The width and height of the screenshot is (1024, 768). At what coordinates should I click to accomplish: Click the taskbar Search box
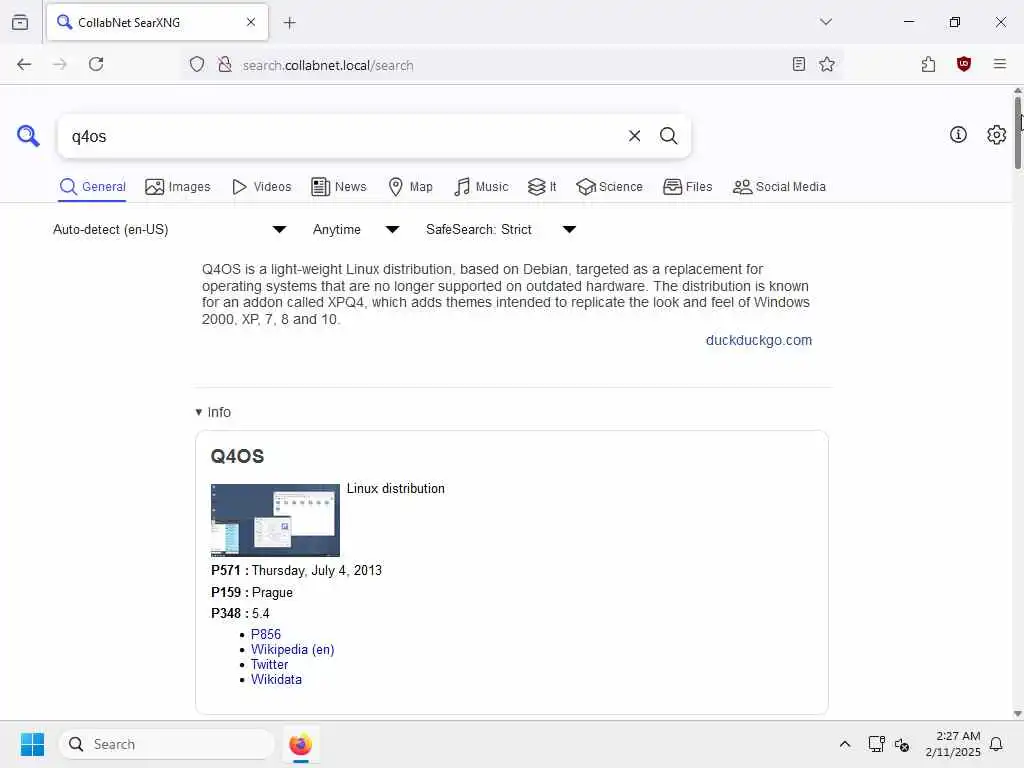click(x=167, y=744)
